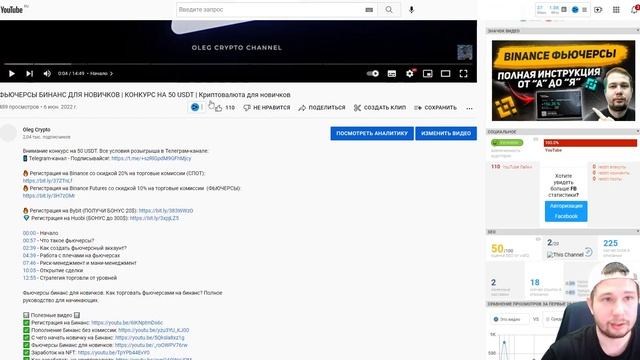Click the blue extension icon beside likes
The width and height of the screenshot is (640, 360).
click(195, 107)
